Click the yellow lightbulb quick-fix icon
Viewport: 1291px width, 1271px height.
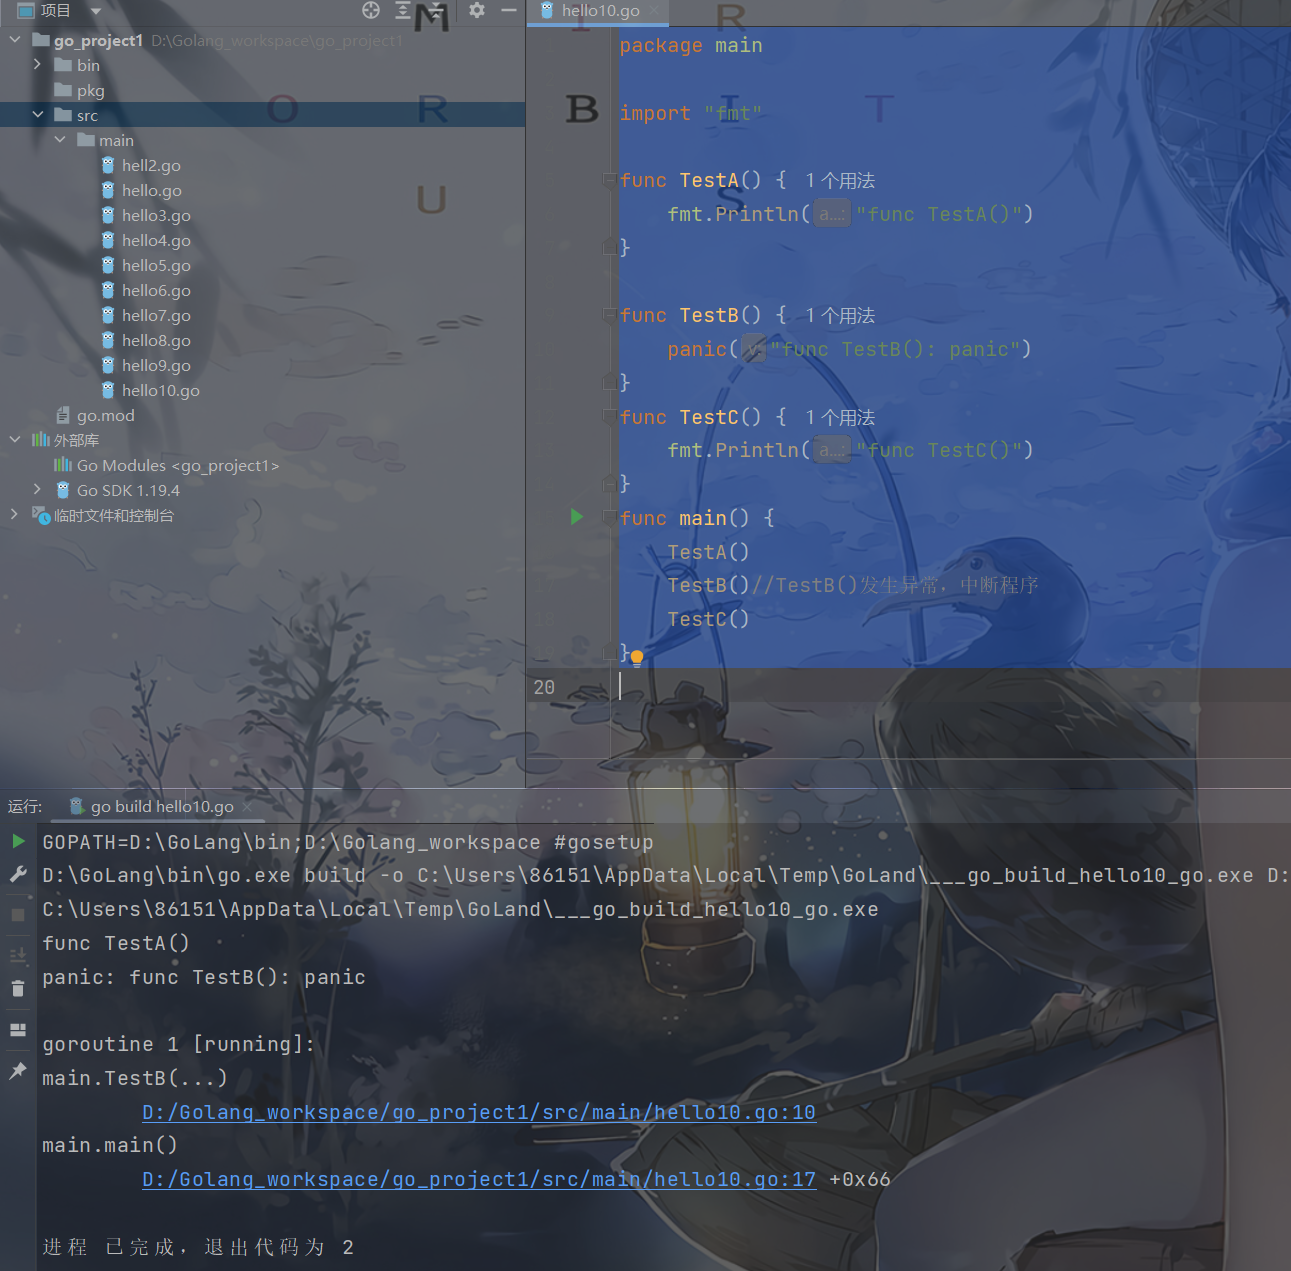click(637, 657)
